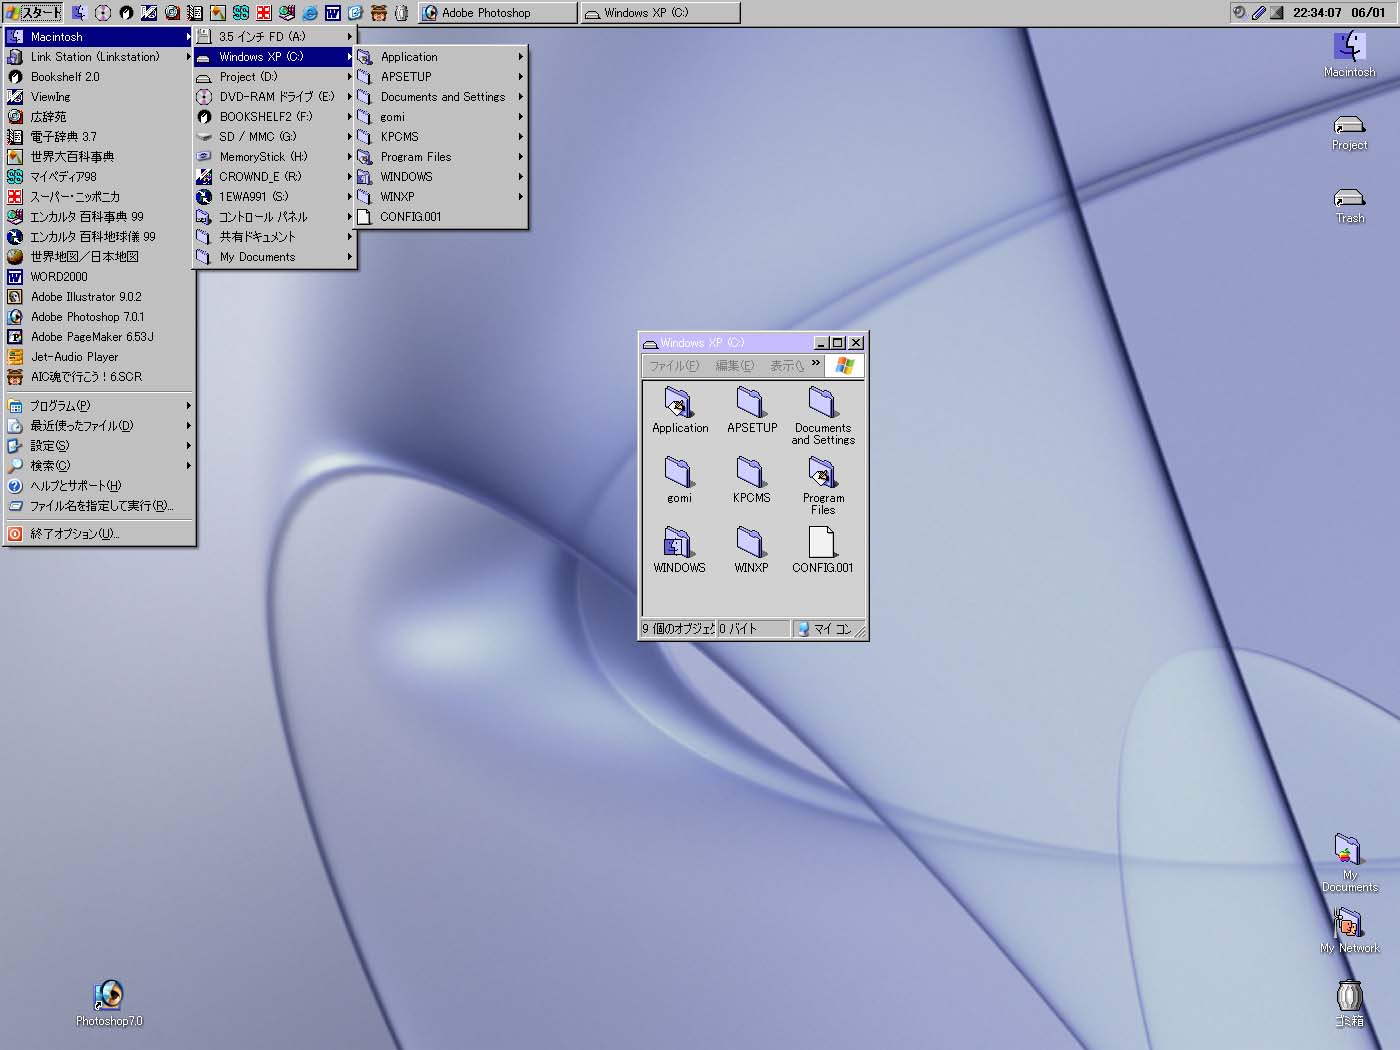Open CROWND_E (R:) submenu entry
The height and width of the screenshot is (1050, 1400).
pos(274,176)
